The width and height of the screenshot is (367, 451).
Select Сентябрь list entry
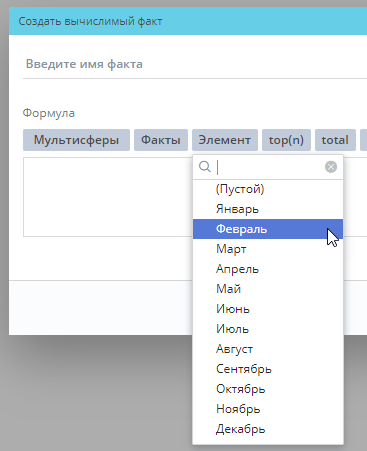point(268,369)
